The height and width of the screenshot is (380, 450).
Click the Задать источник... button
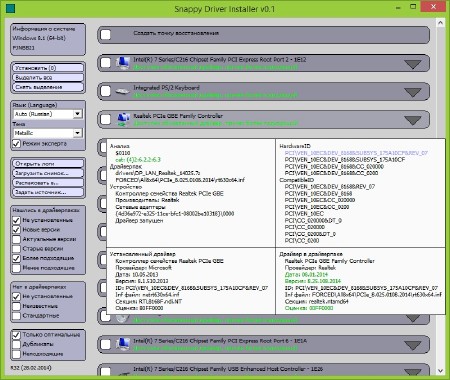[x=48, y=192]
